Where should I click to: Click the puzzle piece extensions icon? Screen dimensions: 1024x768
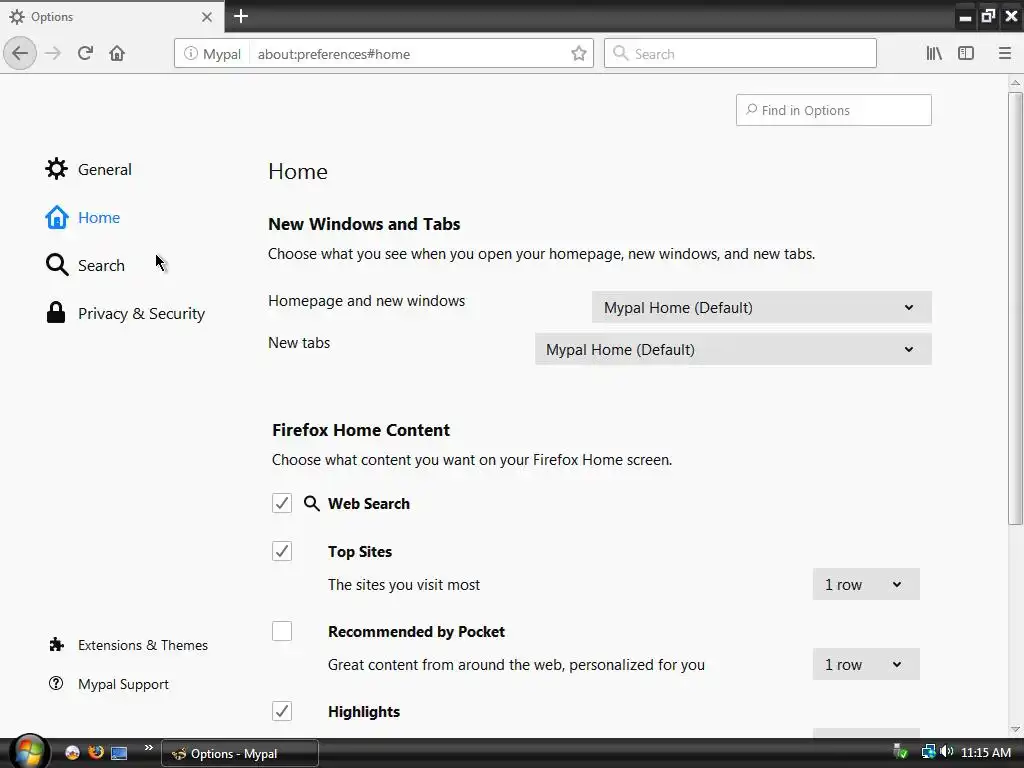[x=57, y=645]
